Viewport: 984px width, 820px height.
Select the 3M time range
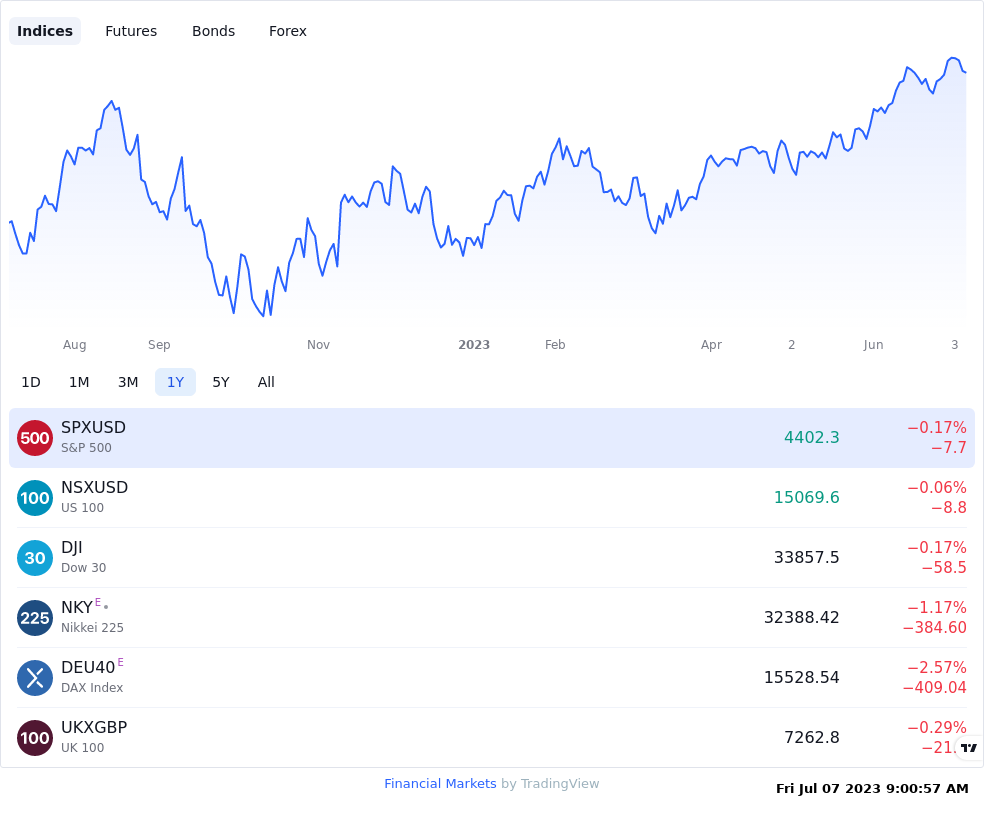pyautogui.click(x=128, y=382)
